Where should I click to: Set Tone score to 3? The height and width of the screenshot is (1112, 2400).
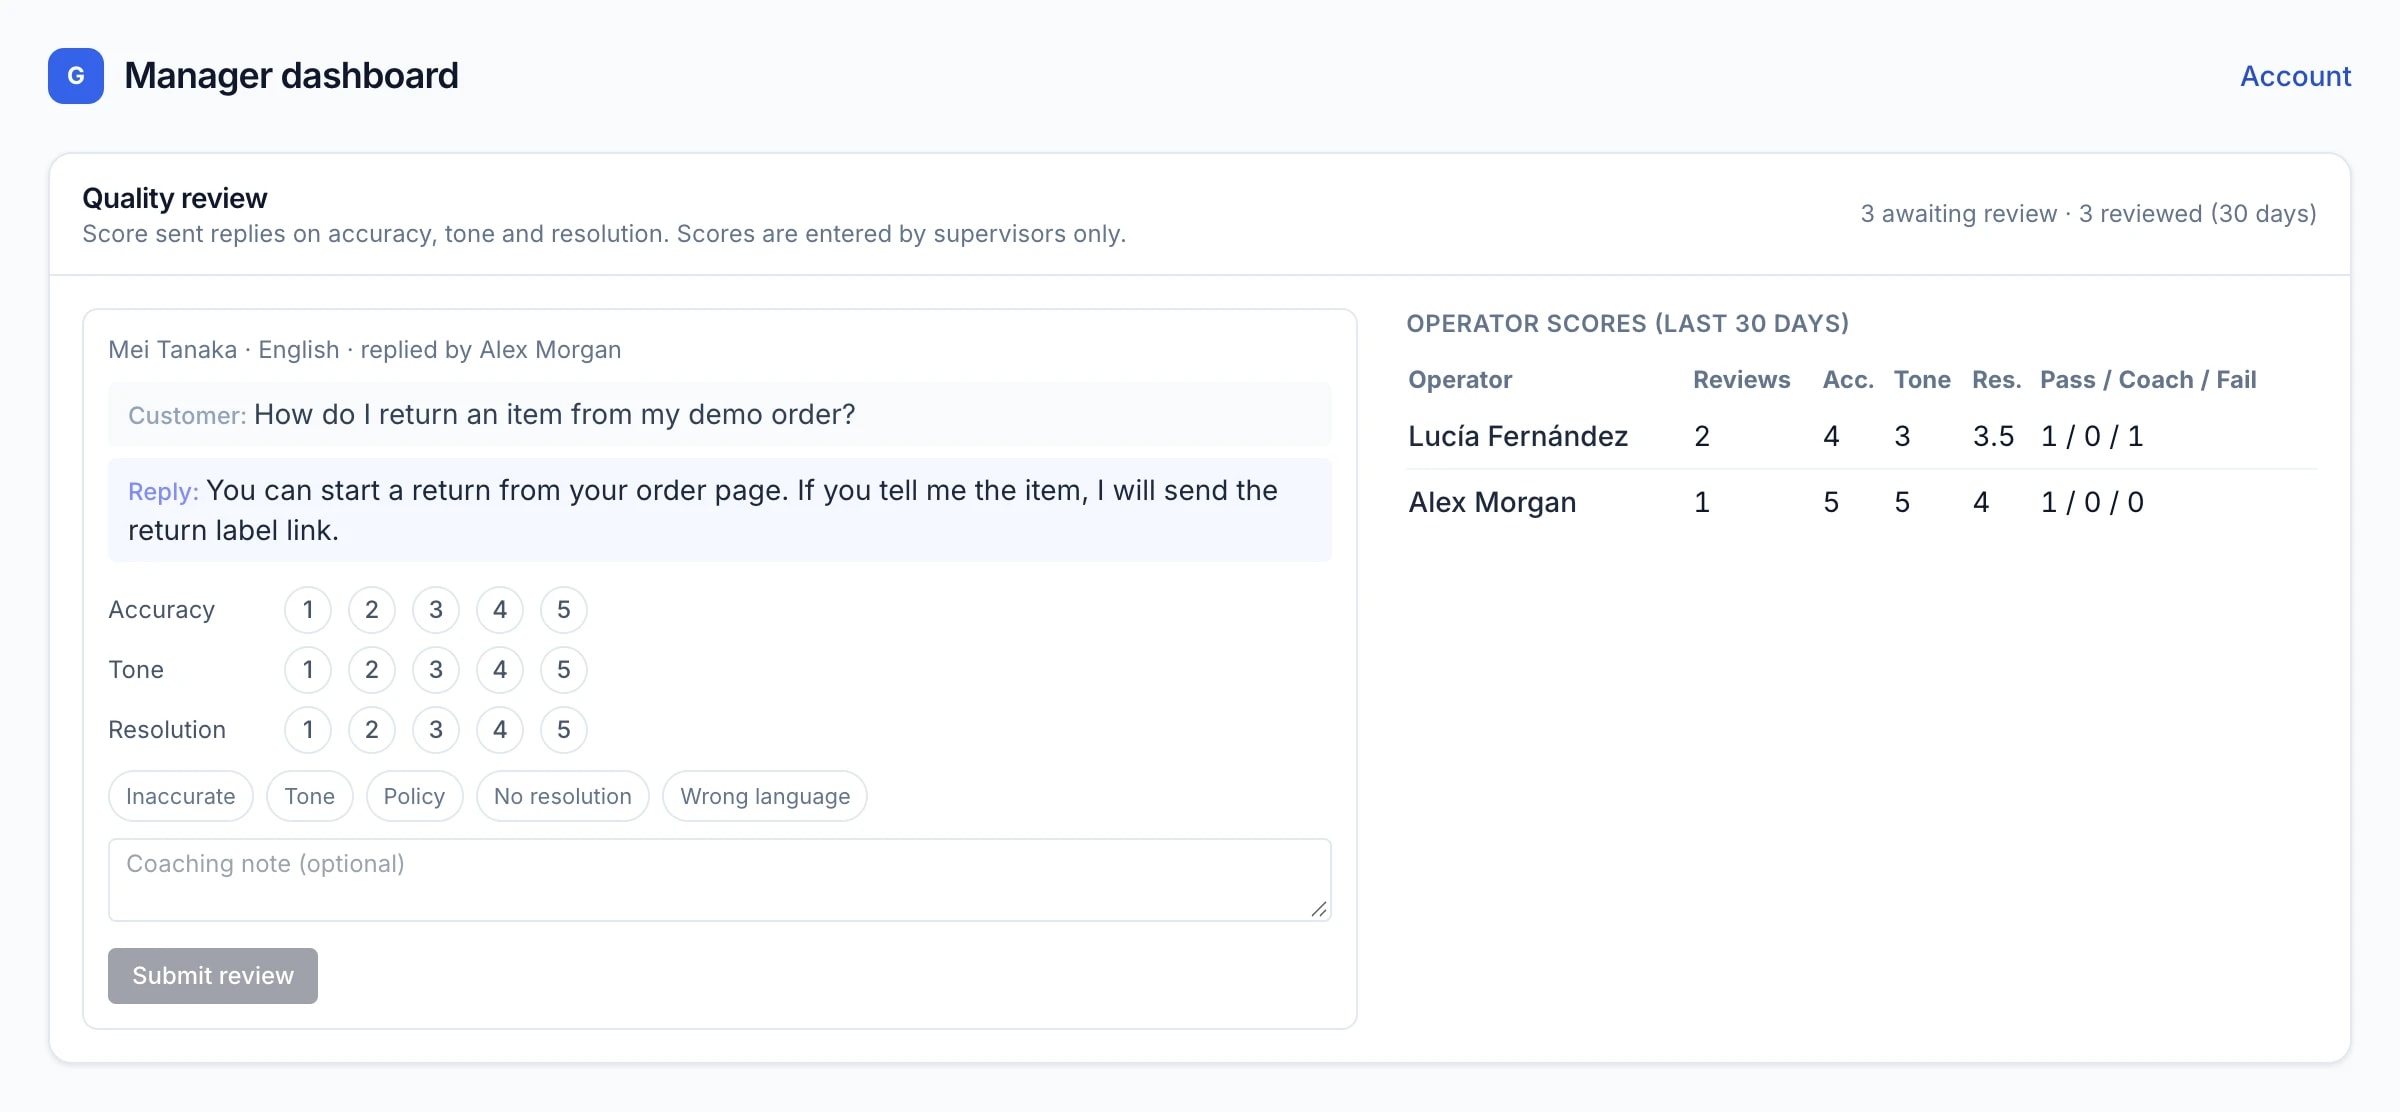pyautogui.click(x=436, y=670)
